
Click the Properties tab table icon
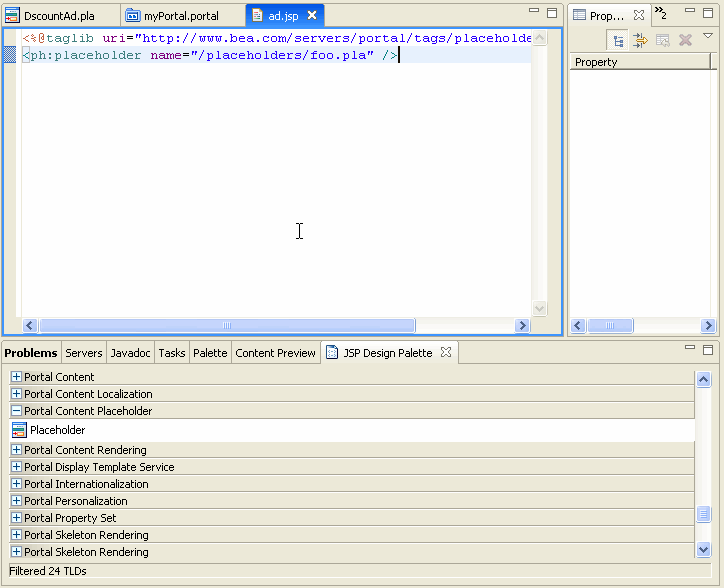(579, 15)
